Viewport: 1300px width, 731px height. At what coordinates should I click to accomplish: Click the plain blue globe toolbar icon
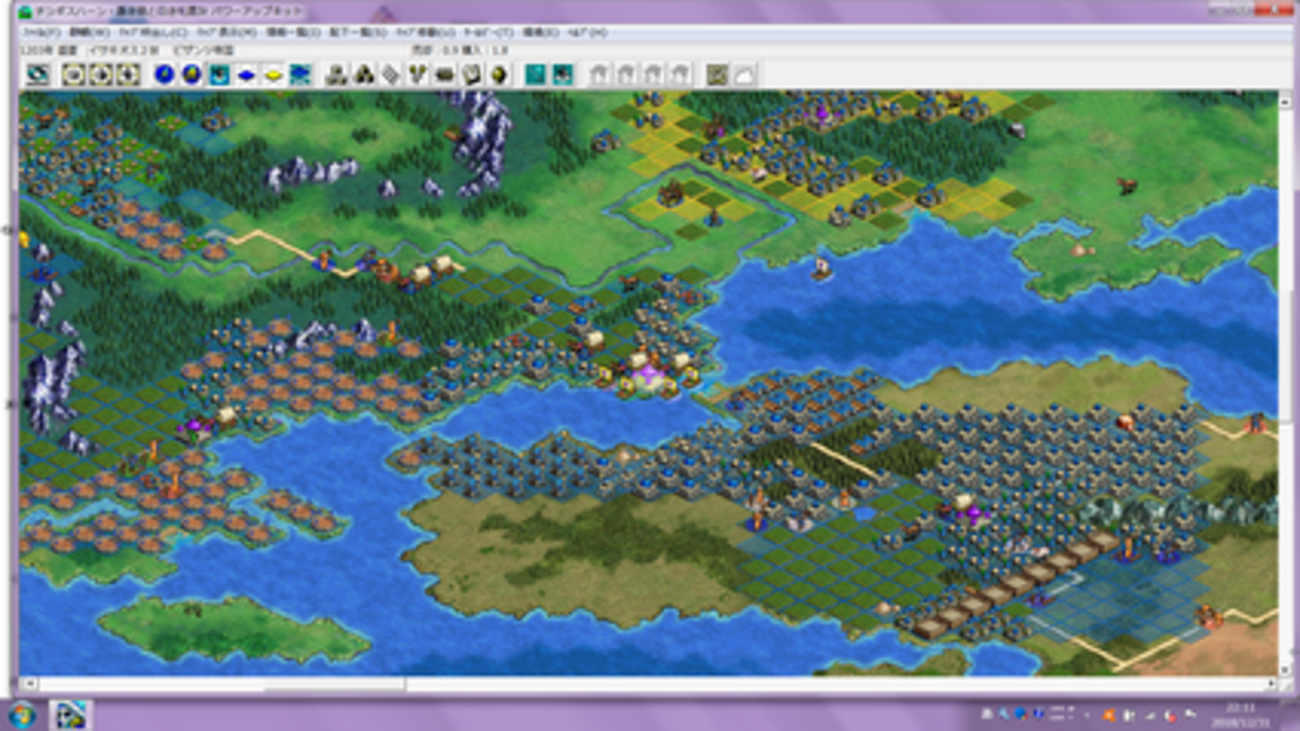click(164, 74)
